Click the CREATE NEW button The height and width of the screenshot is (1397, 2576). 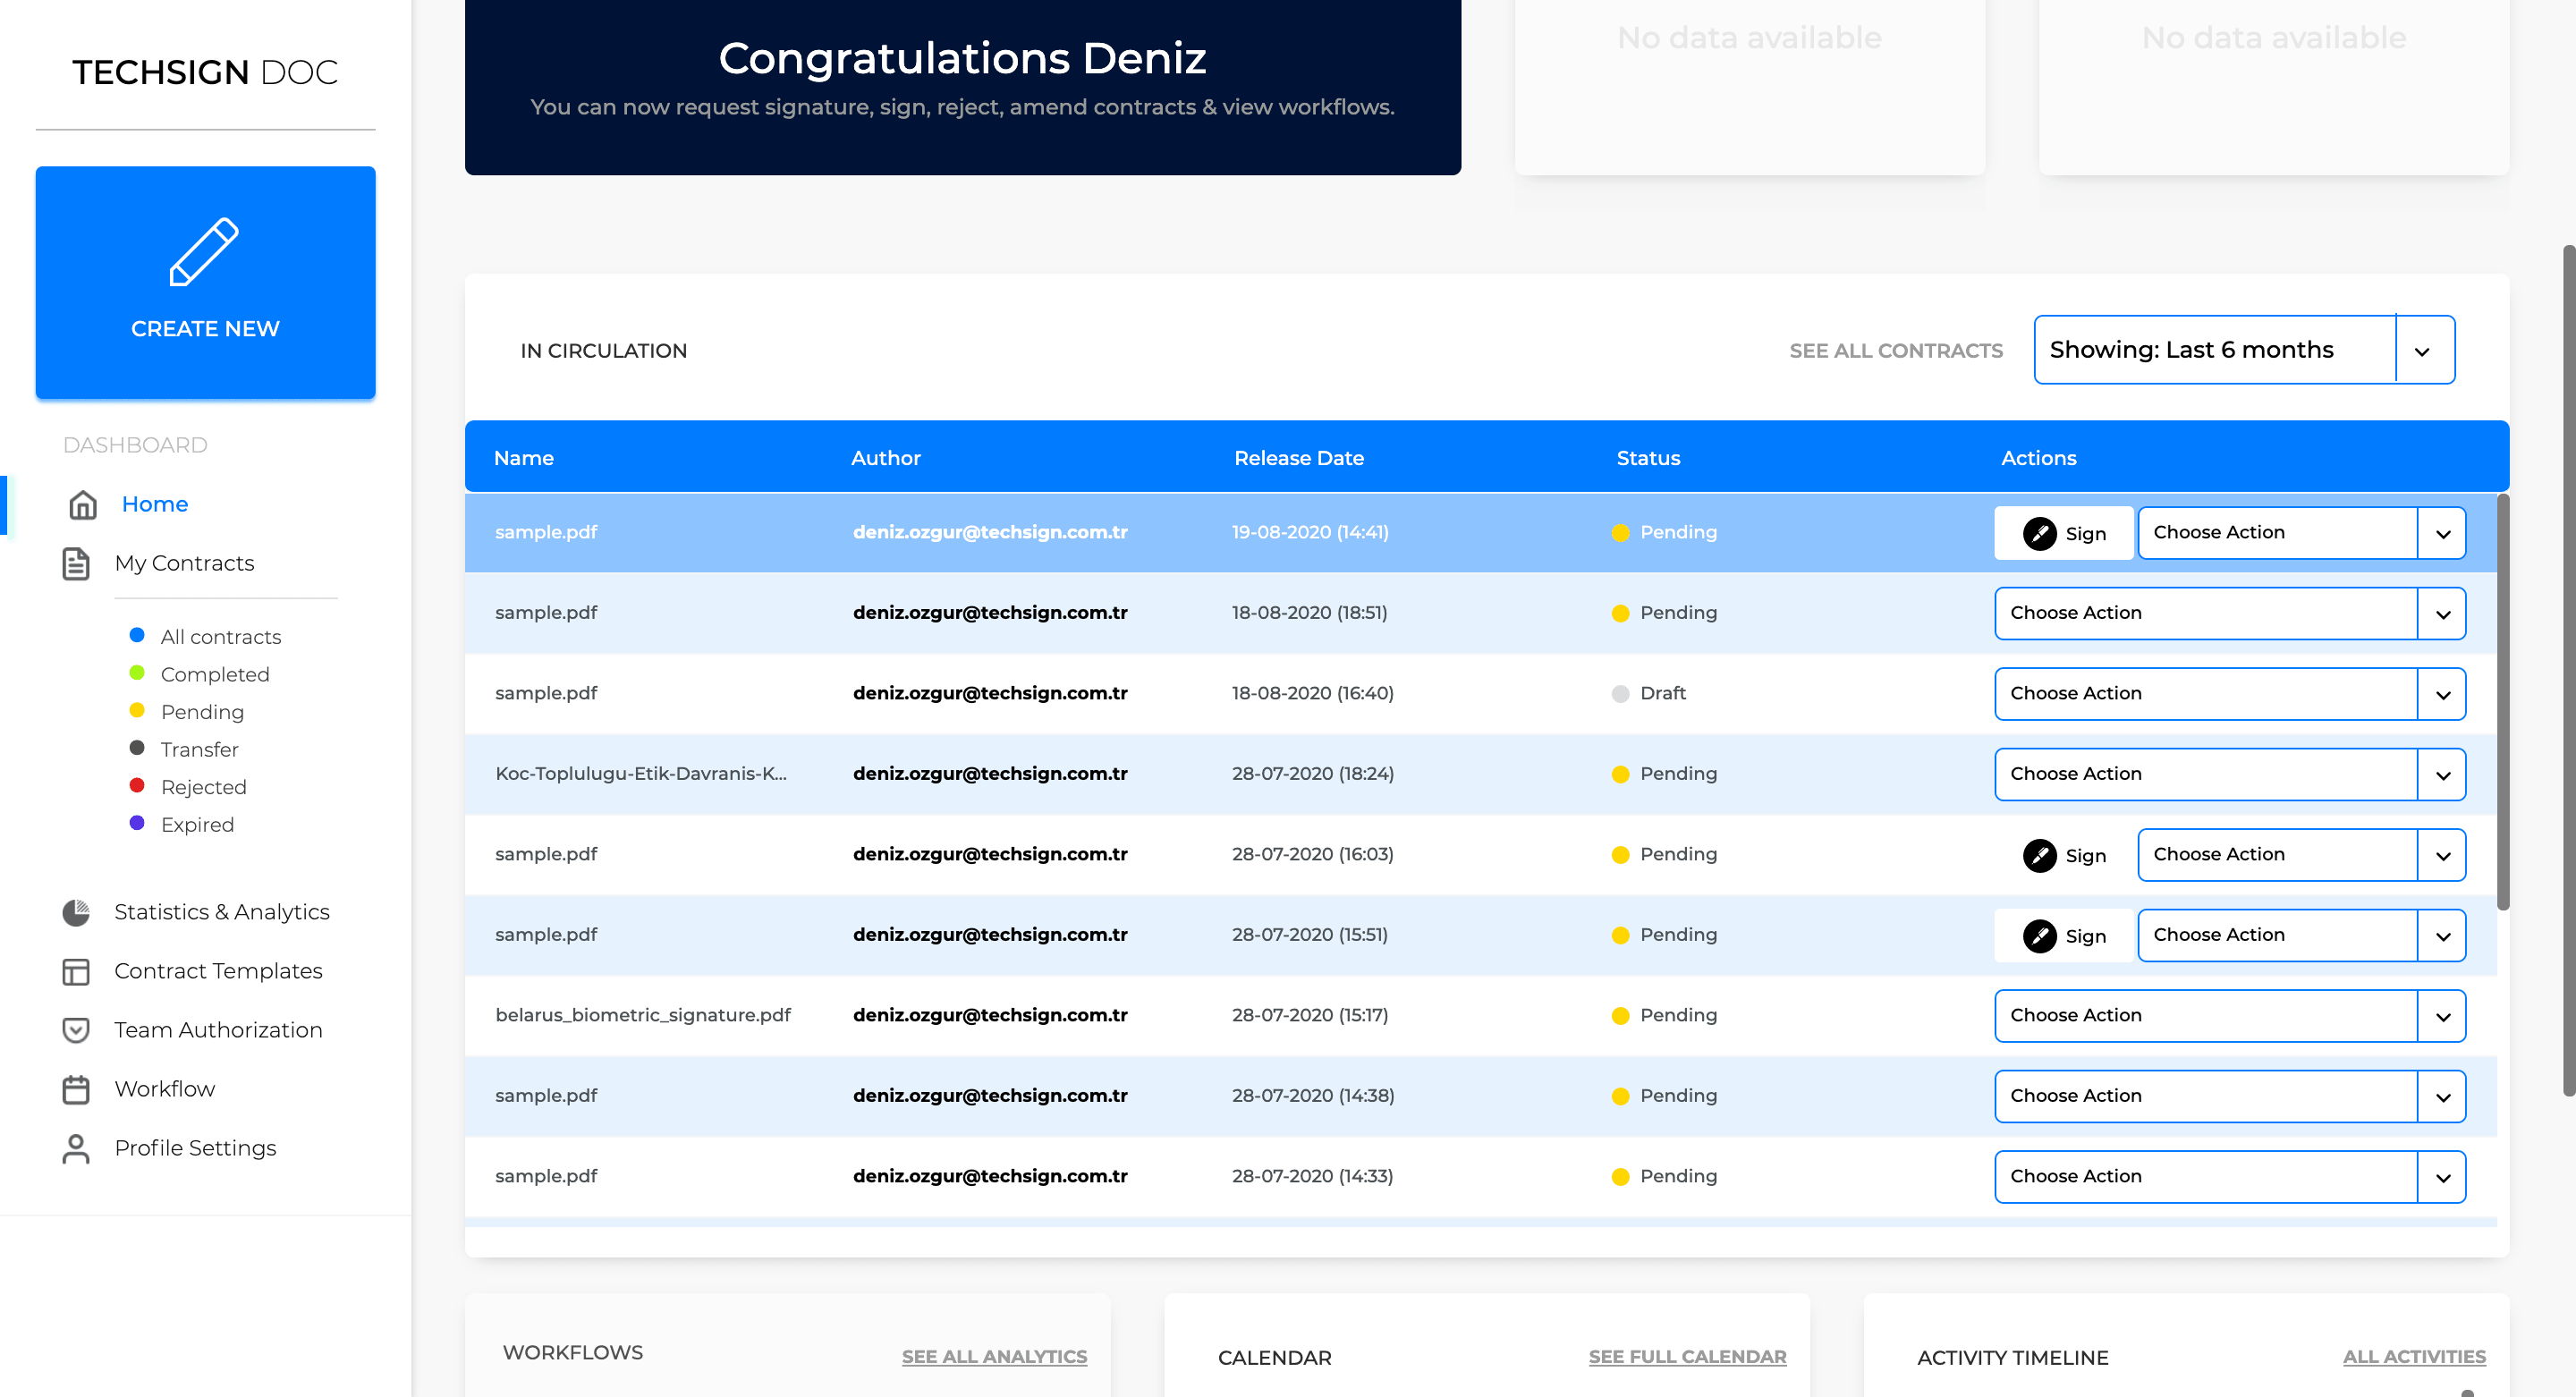click(x=205, y=283)
